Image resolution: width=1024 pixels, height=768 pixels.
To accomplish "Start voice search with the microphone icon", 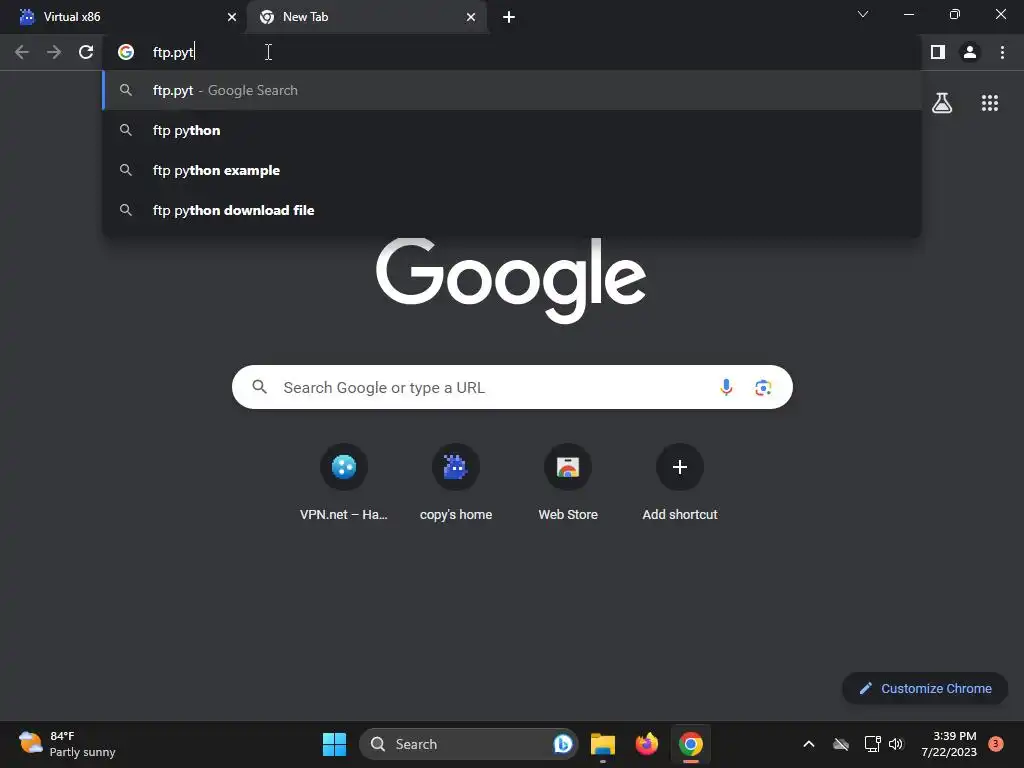I will pyautogui.click(x=726, y=387).
